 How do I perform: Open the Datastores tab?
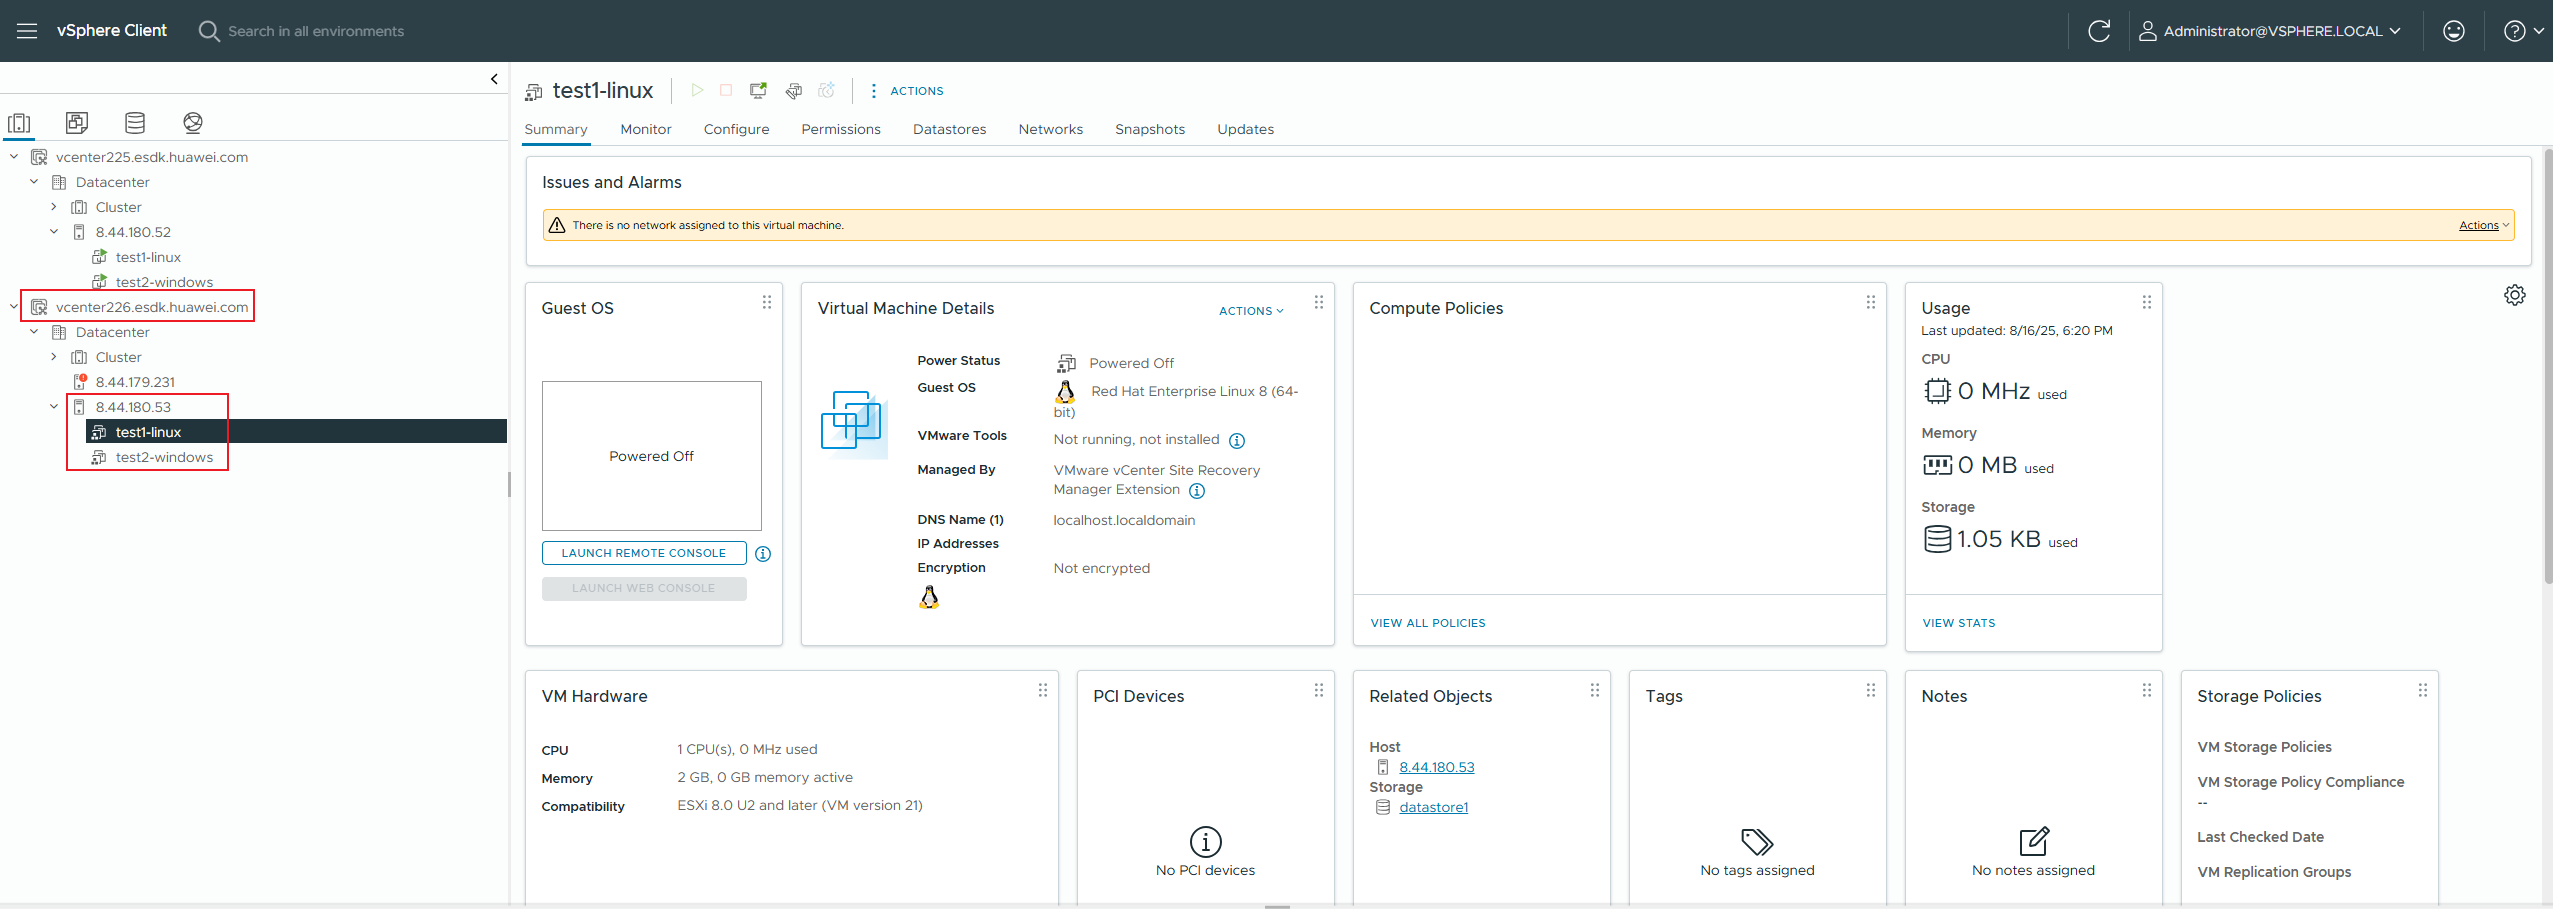(x=950, y=129)
